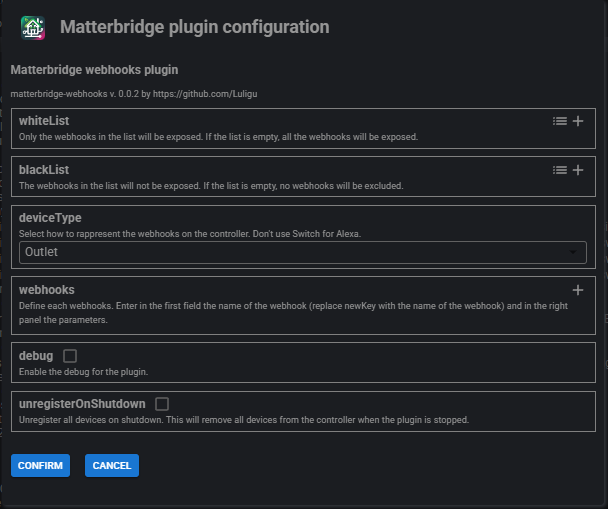Click 'Define each webhooks' description text
Viewport: 608px width, 509px height.
pos(293,313)
